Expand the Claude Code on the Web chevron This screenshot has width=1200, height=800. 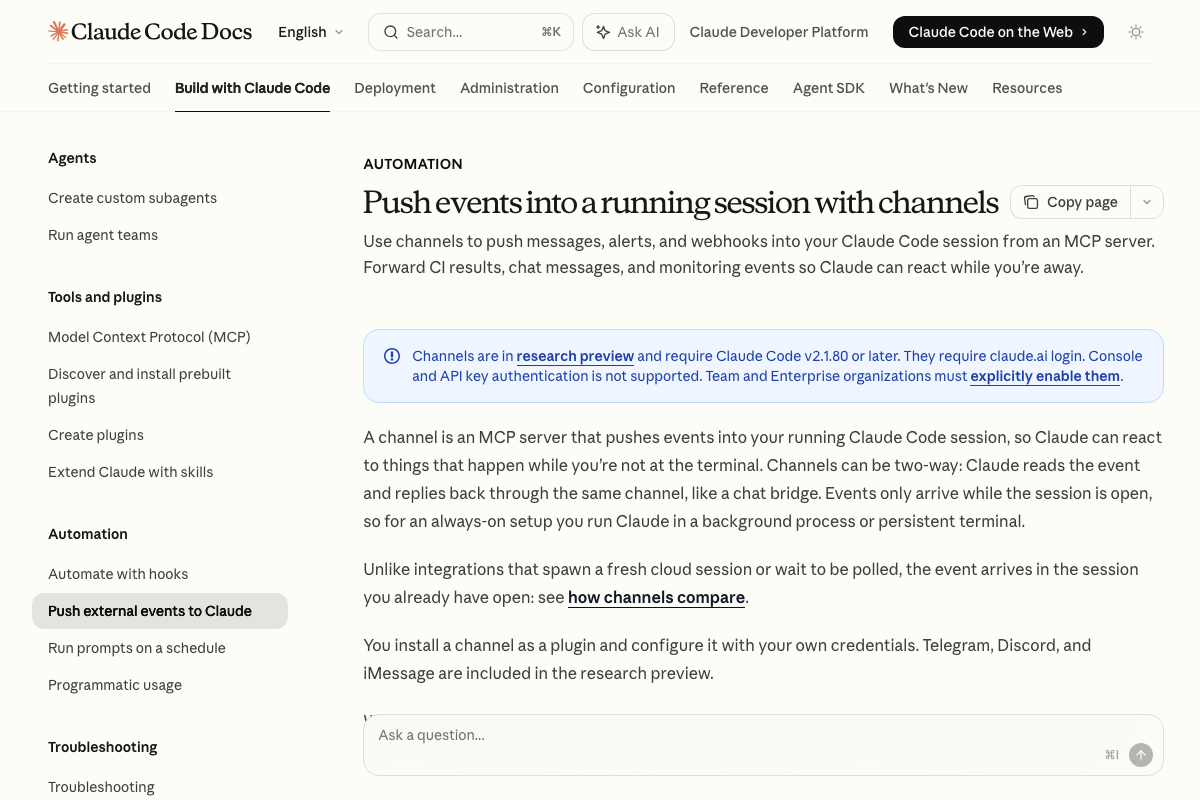[x=1085, y=31]
